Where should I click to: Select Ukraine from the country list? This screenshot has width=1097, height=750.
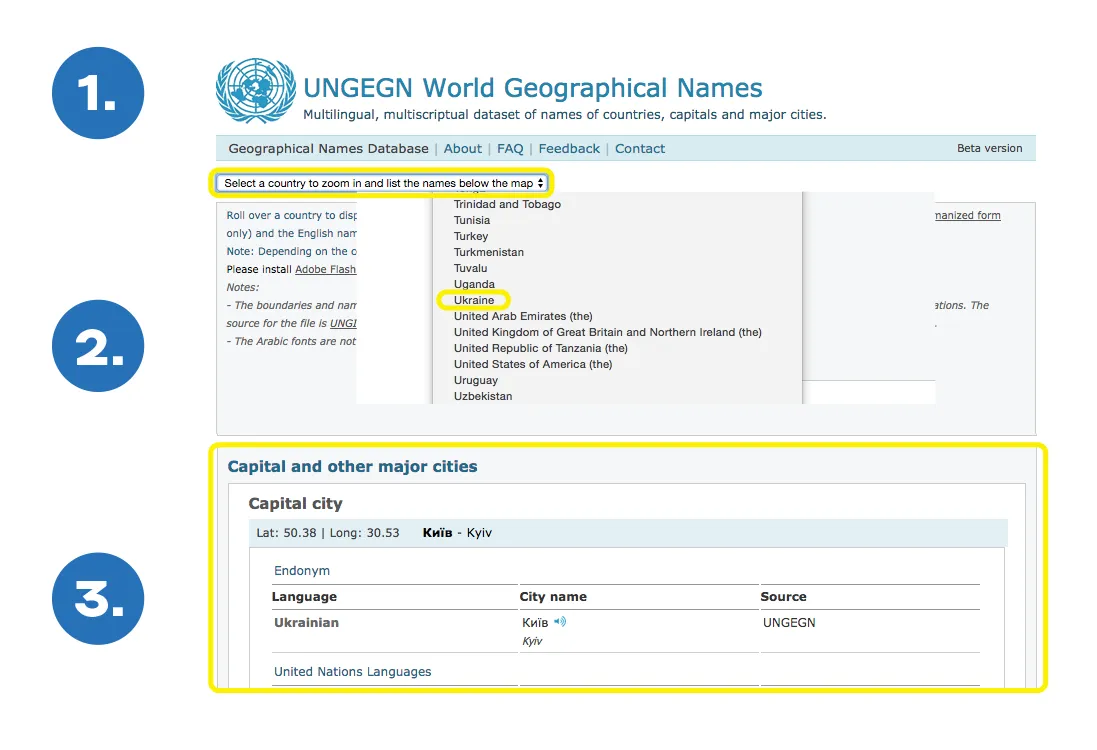[x=474, y=300]
